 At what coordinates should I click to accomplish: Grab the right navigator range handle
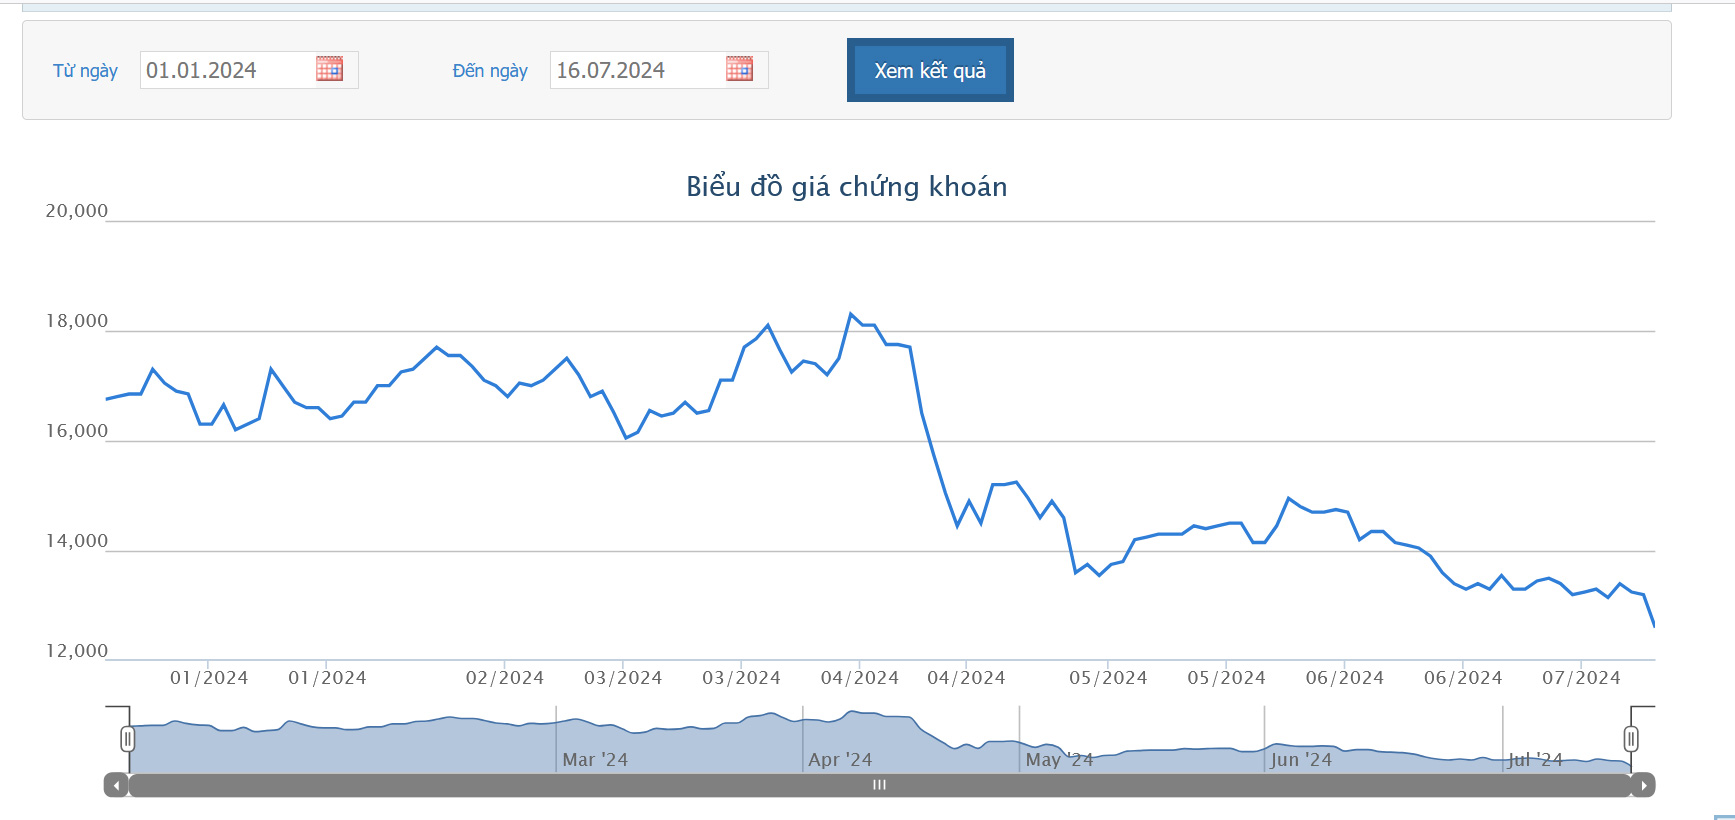(1631, 739)
